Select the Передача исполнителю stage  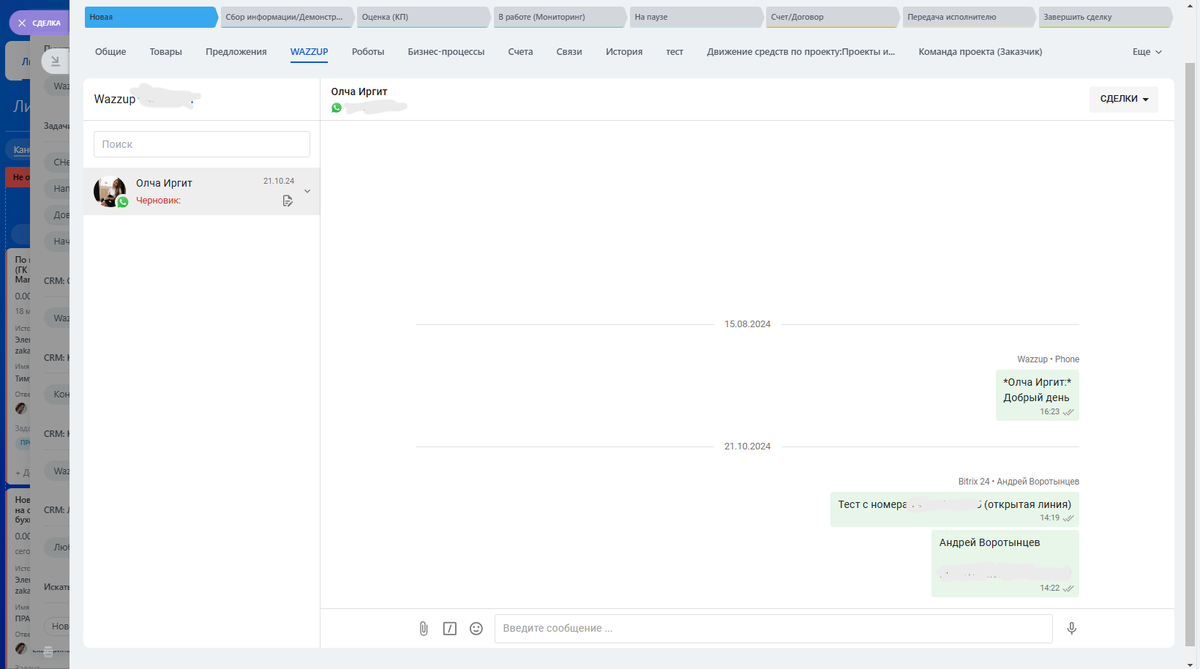pyautogui.click(x=968, y=17)
